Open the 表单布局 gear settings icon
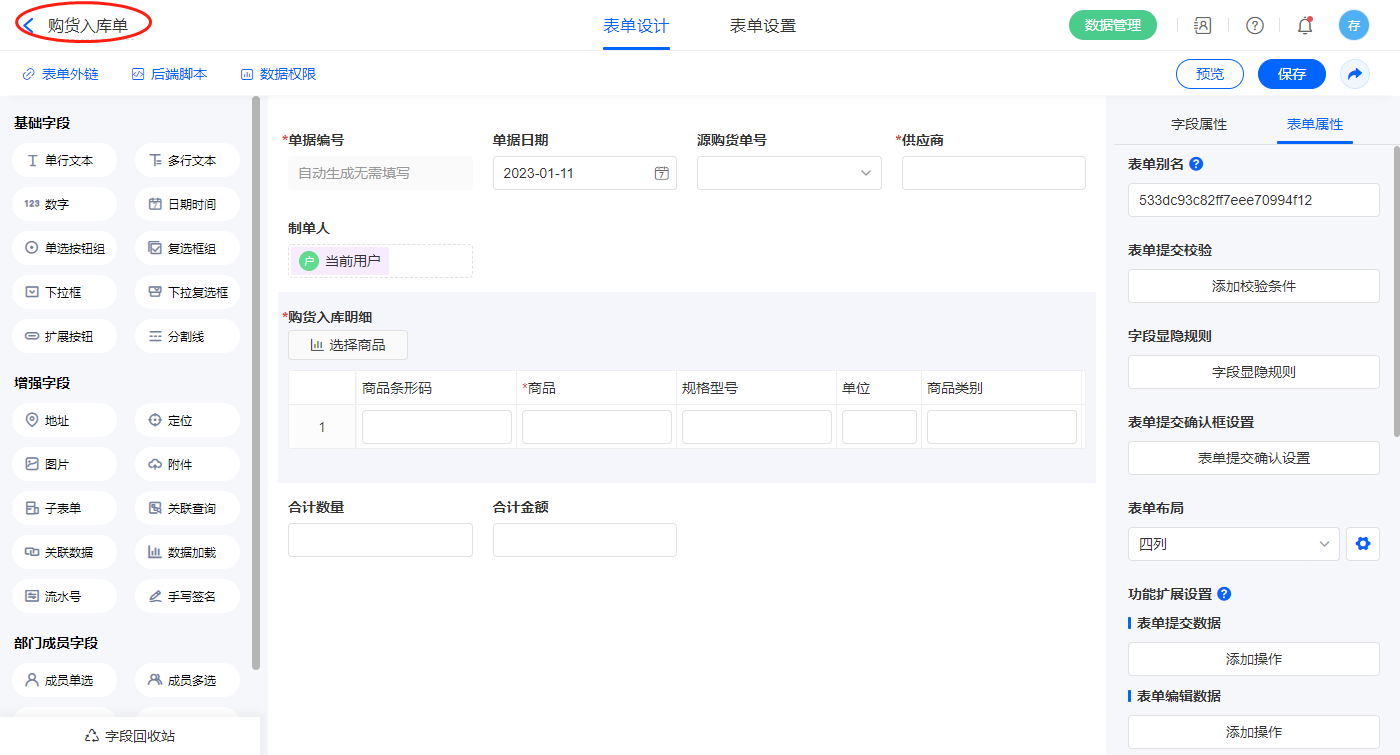1400x755 pixels. 1361,544
